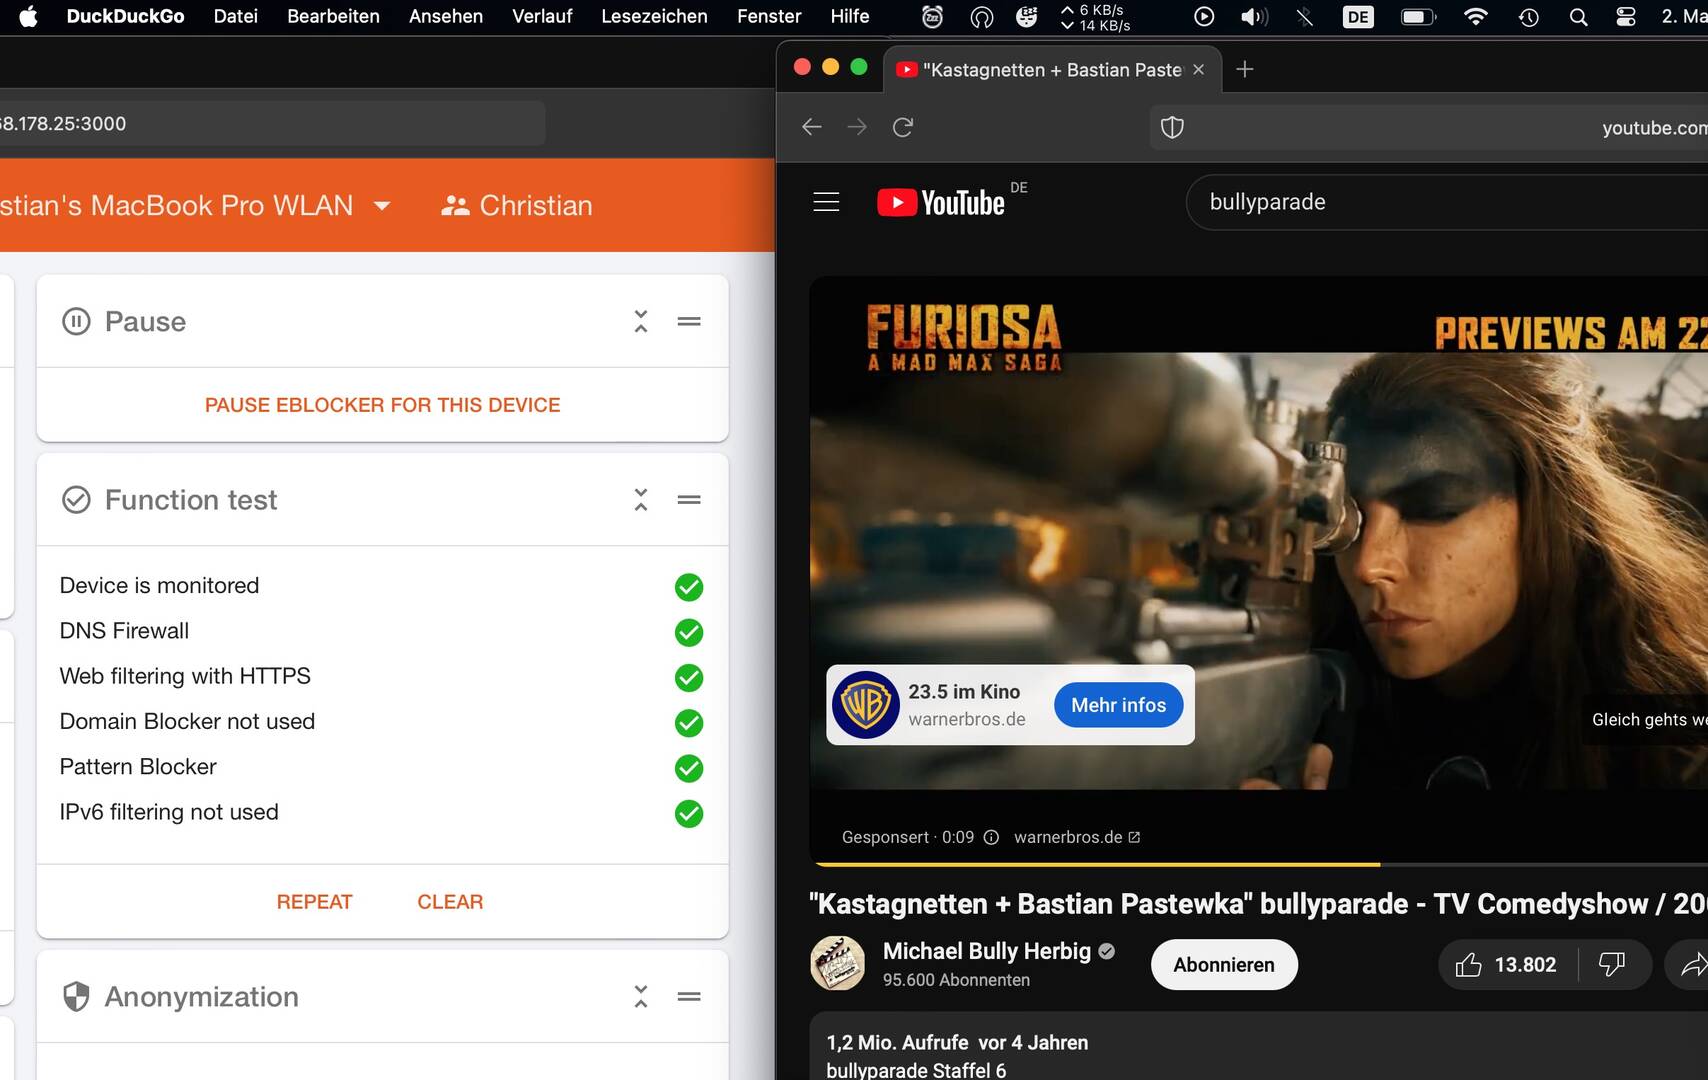Open the Apple menu

point(28,16)
